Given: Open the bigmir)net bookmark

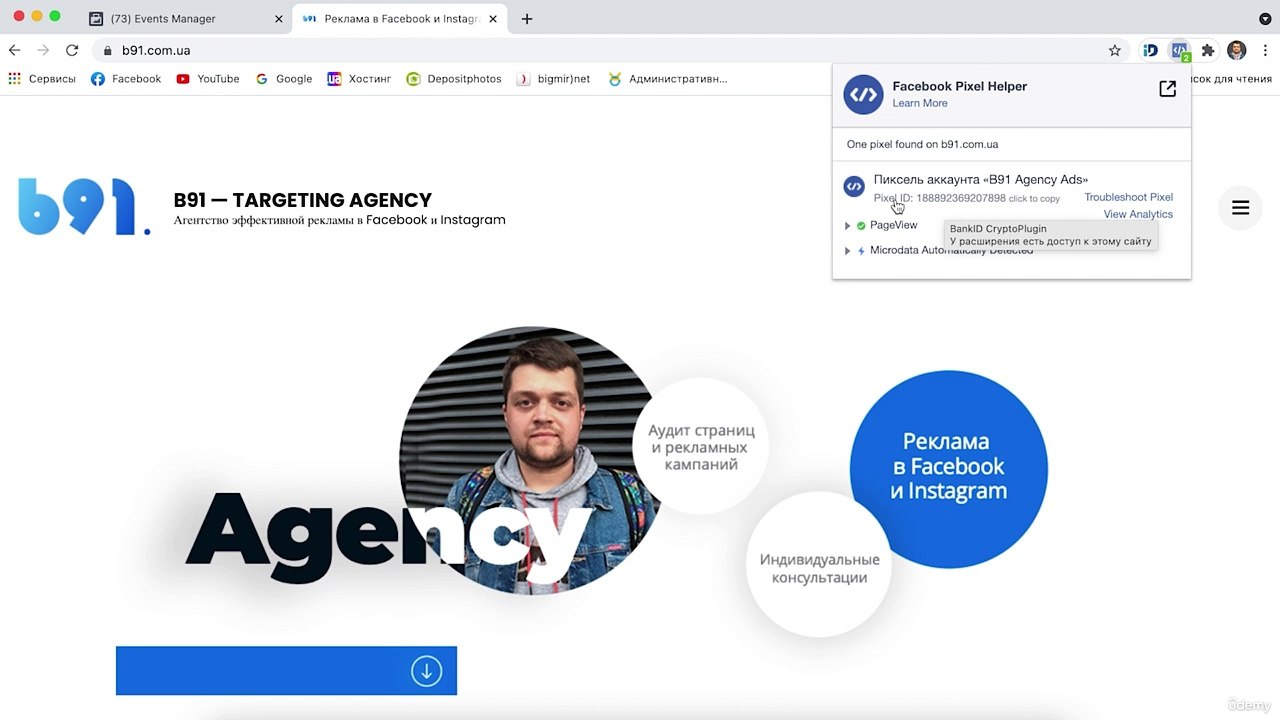Looking at the screenshot, I should (553, 79).
